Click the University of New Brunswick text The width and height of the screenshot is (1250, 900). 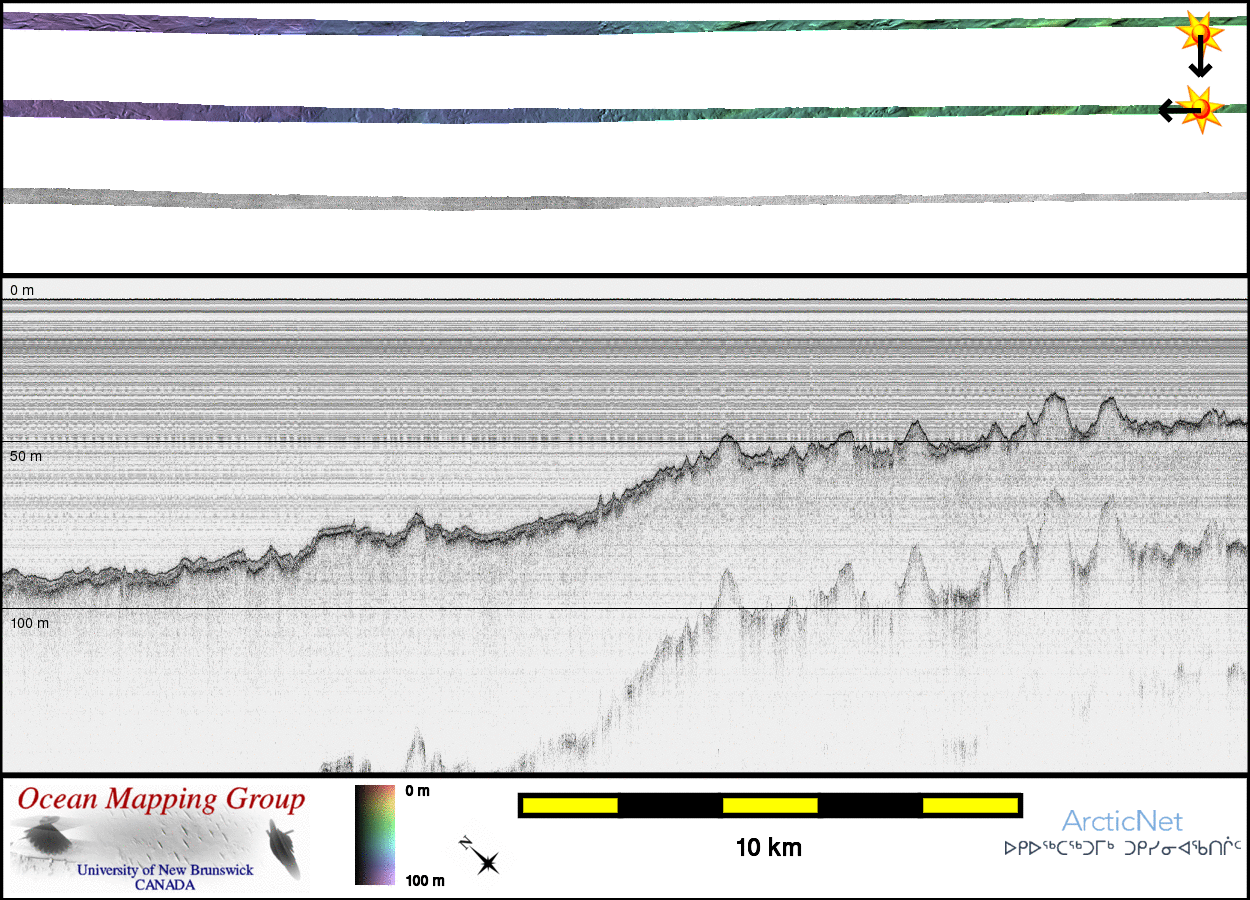click(x=165, y=870)
